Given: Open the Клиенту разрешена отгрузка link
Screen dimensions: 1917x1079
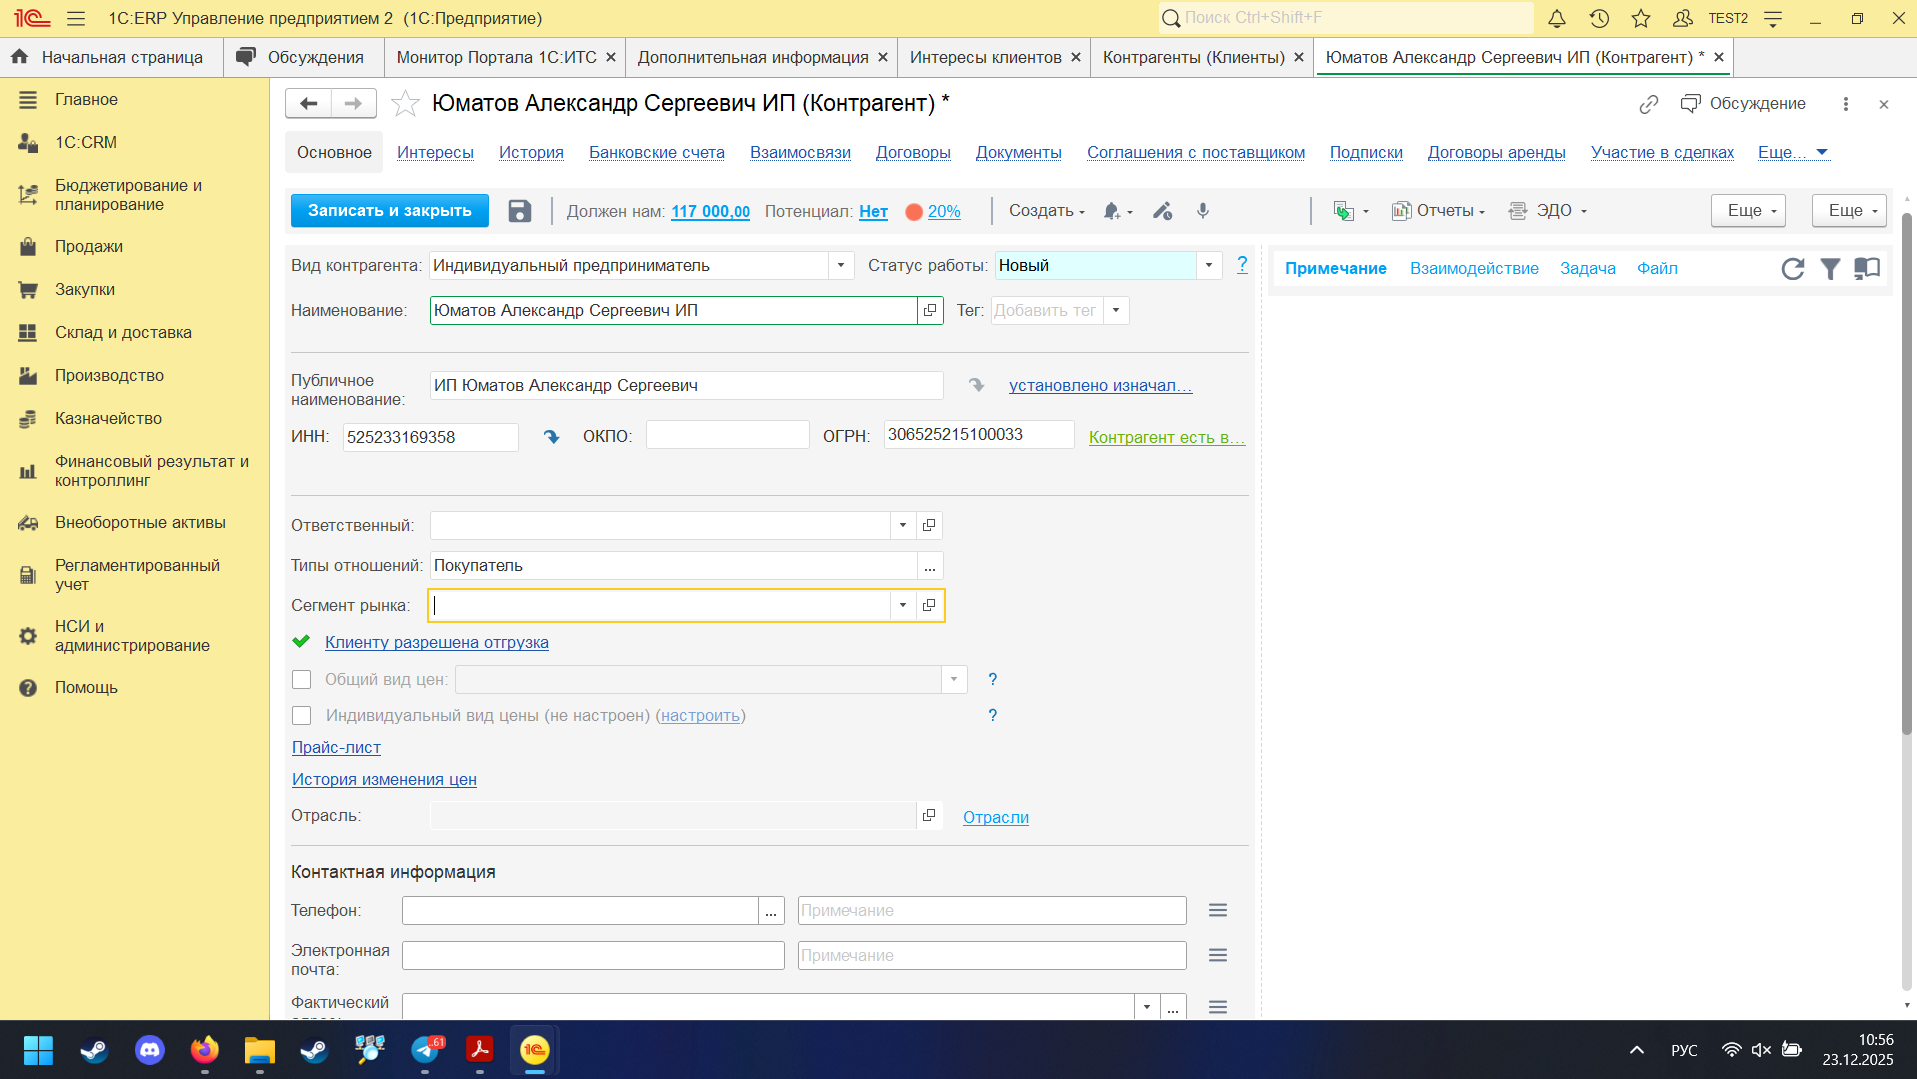Looking at the screenshot, I should pos(437,642).
